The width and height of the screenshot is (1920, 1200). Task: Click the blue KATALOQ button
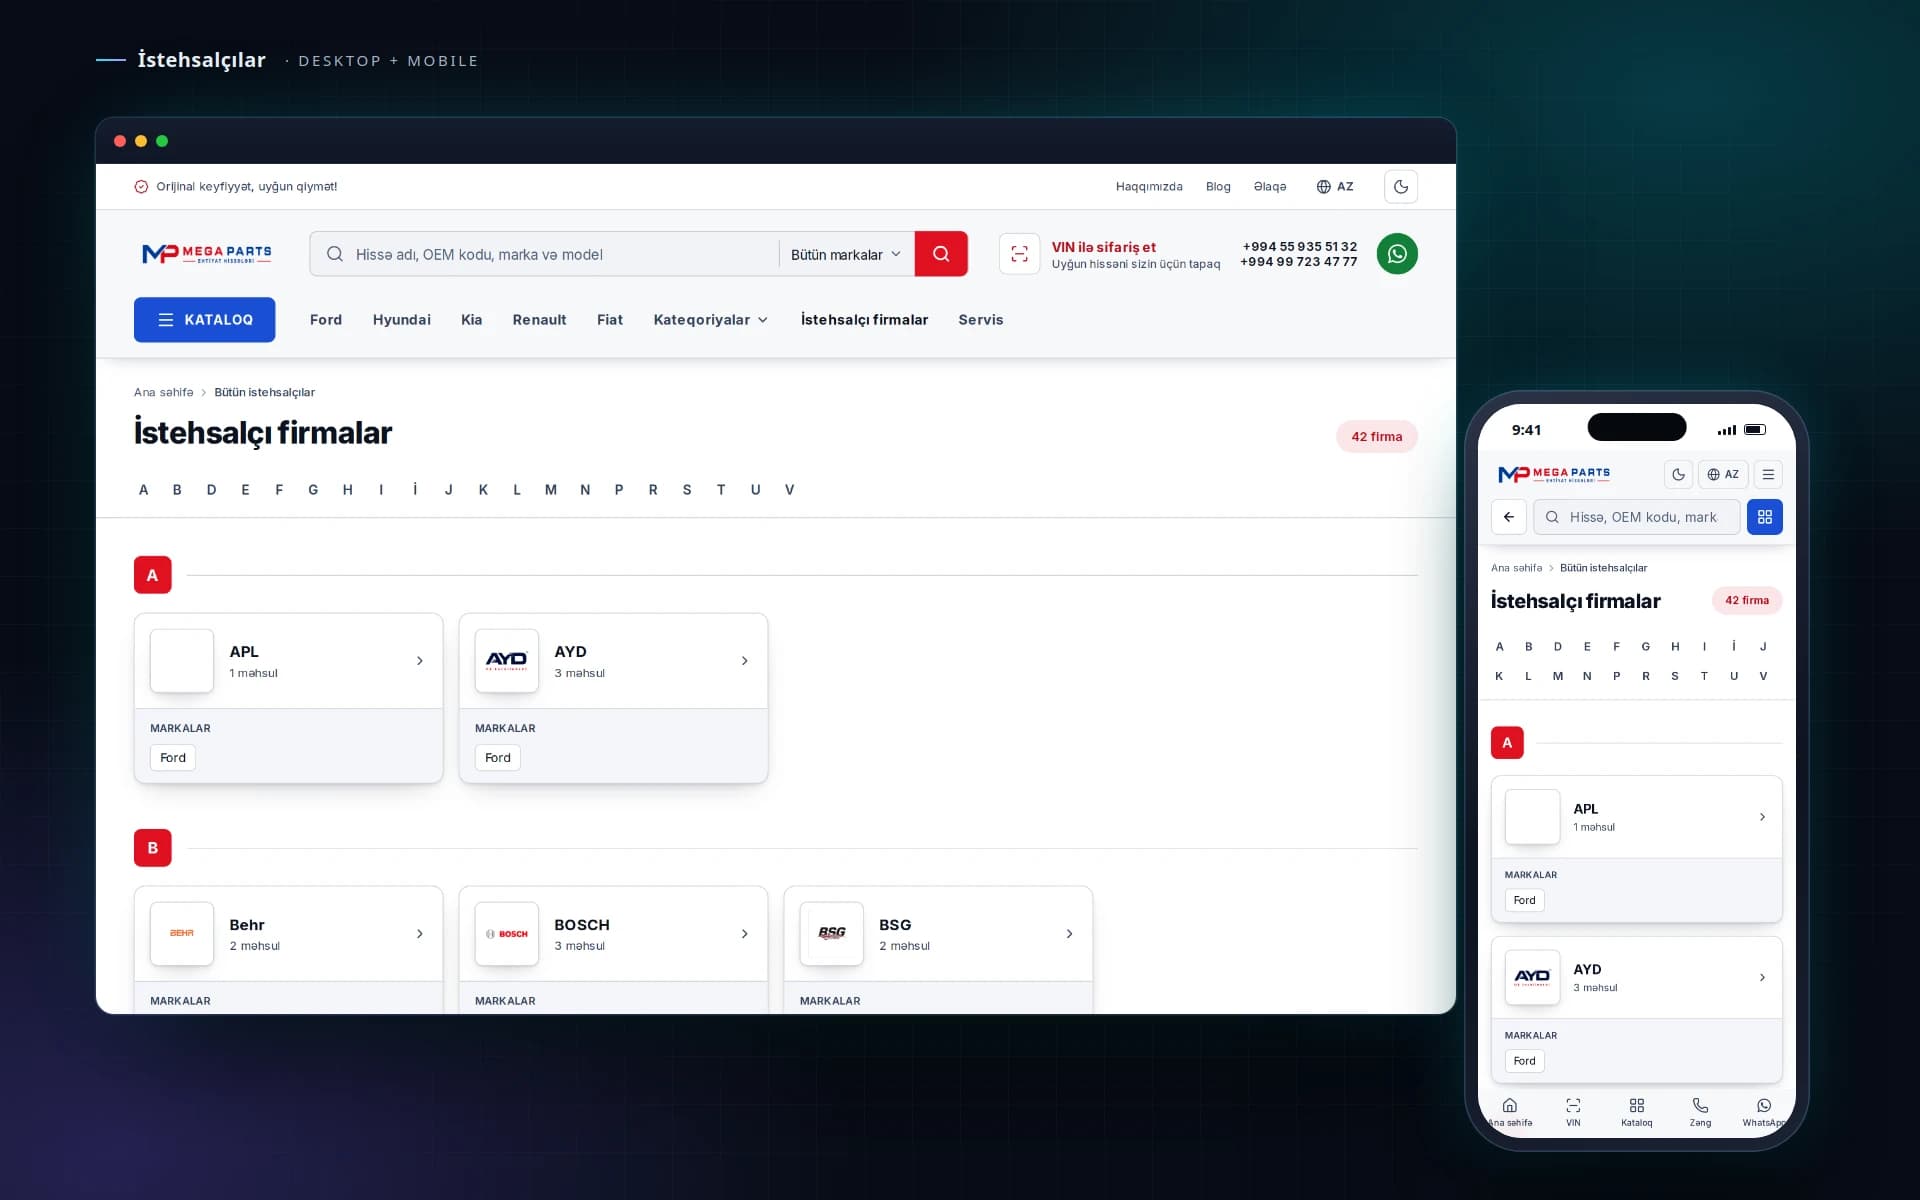(205, 320)
